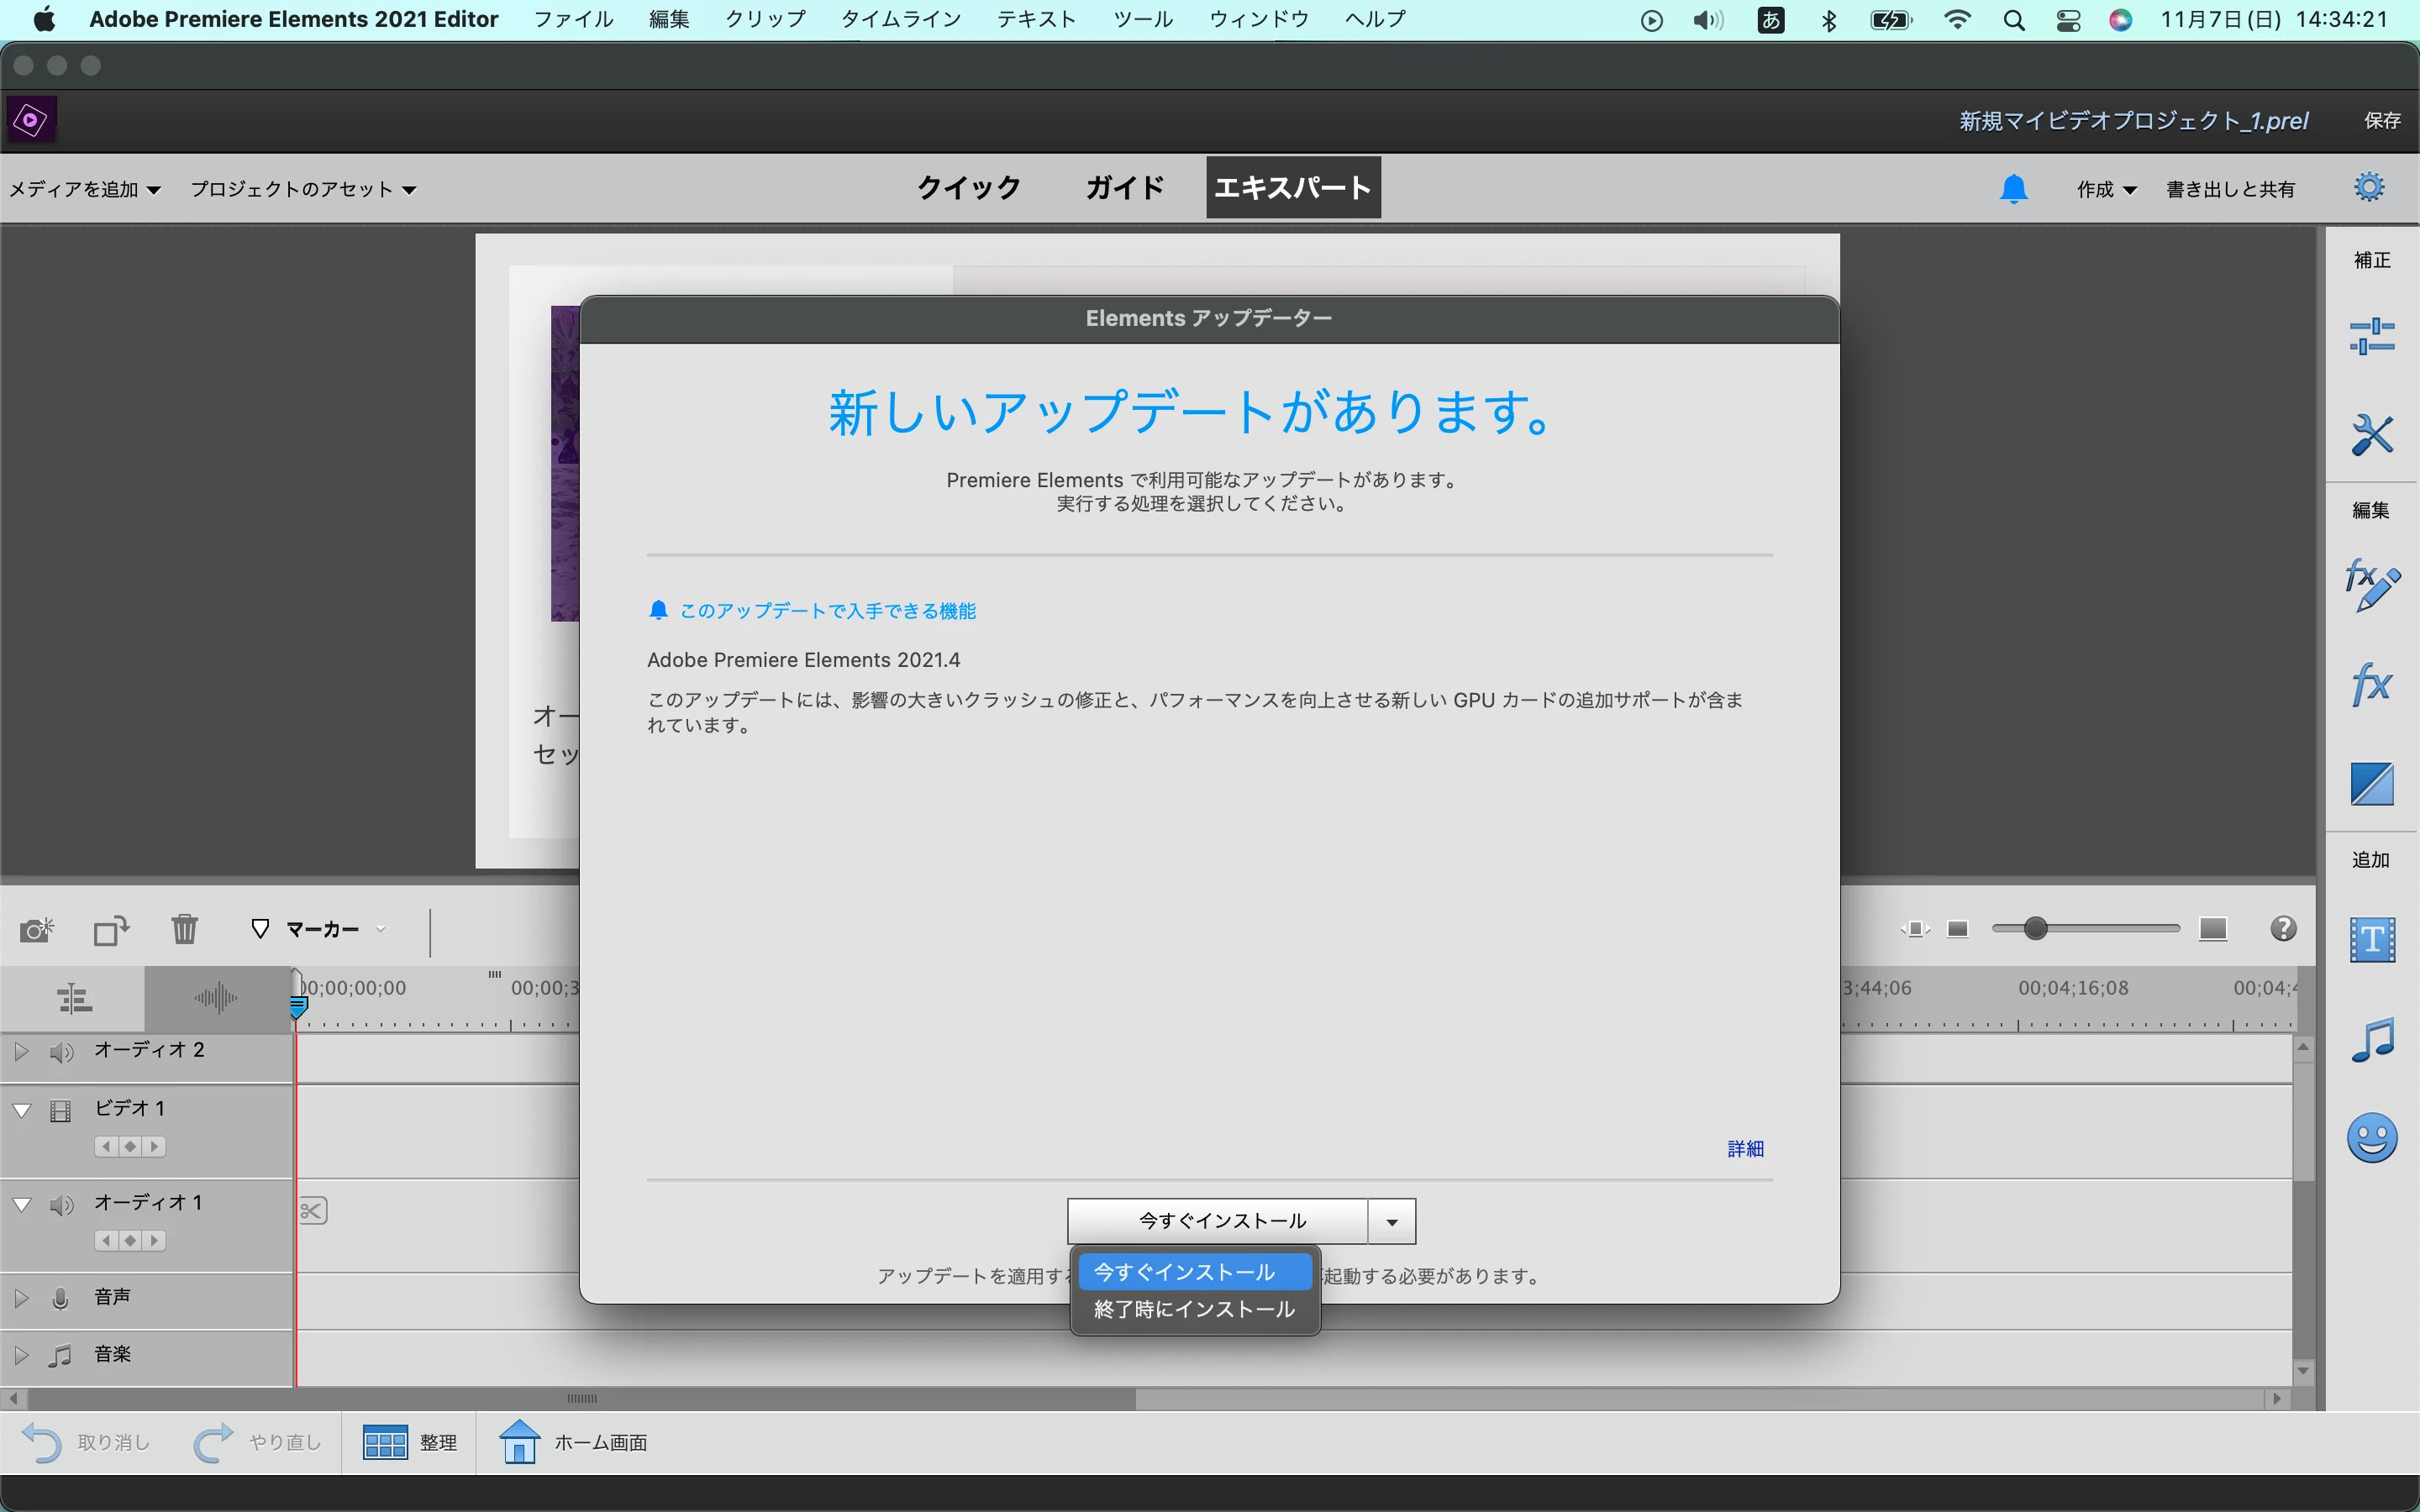Open the メディアを追加 dropdown
Image resolution: width=2420 pixels, height=1512 pixels.
point(84,189)
